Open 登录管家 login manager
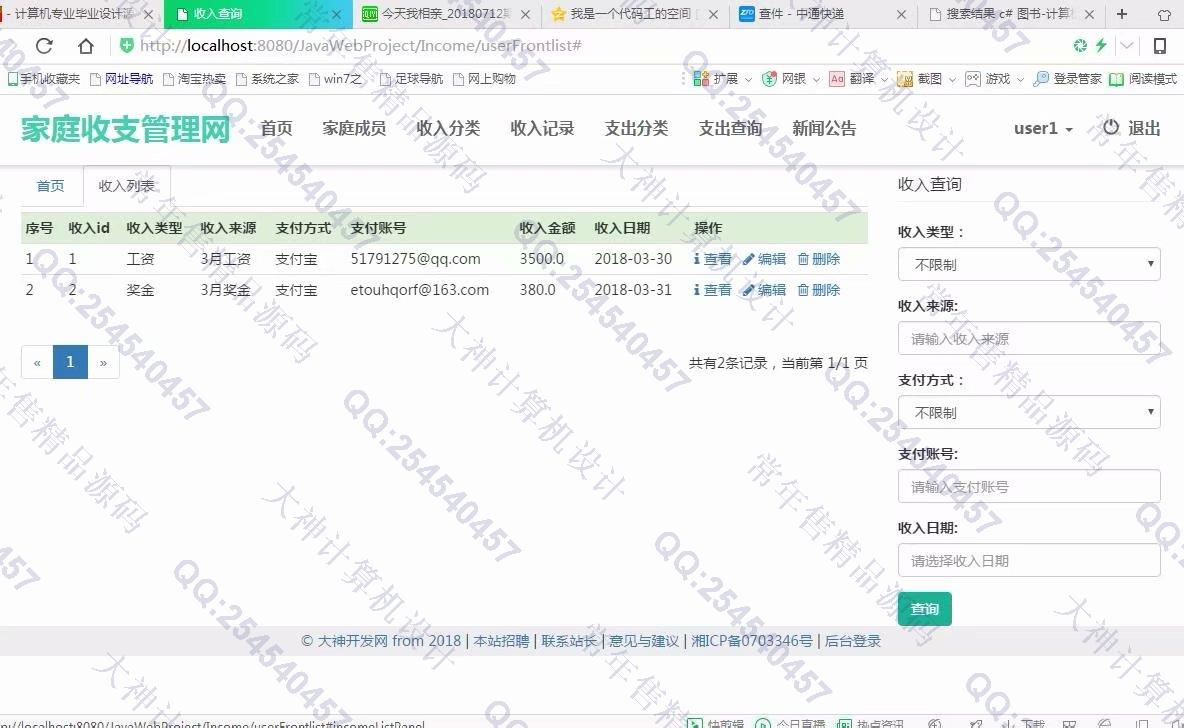Viewport: 1184px width, 728px height. 1067,79
